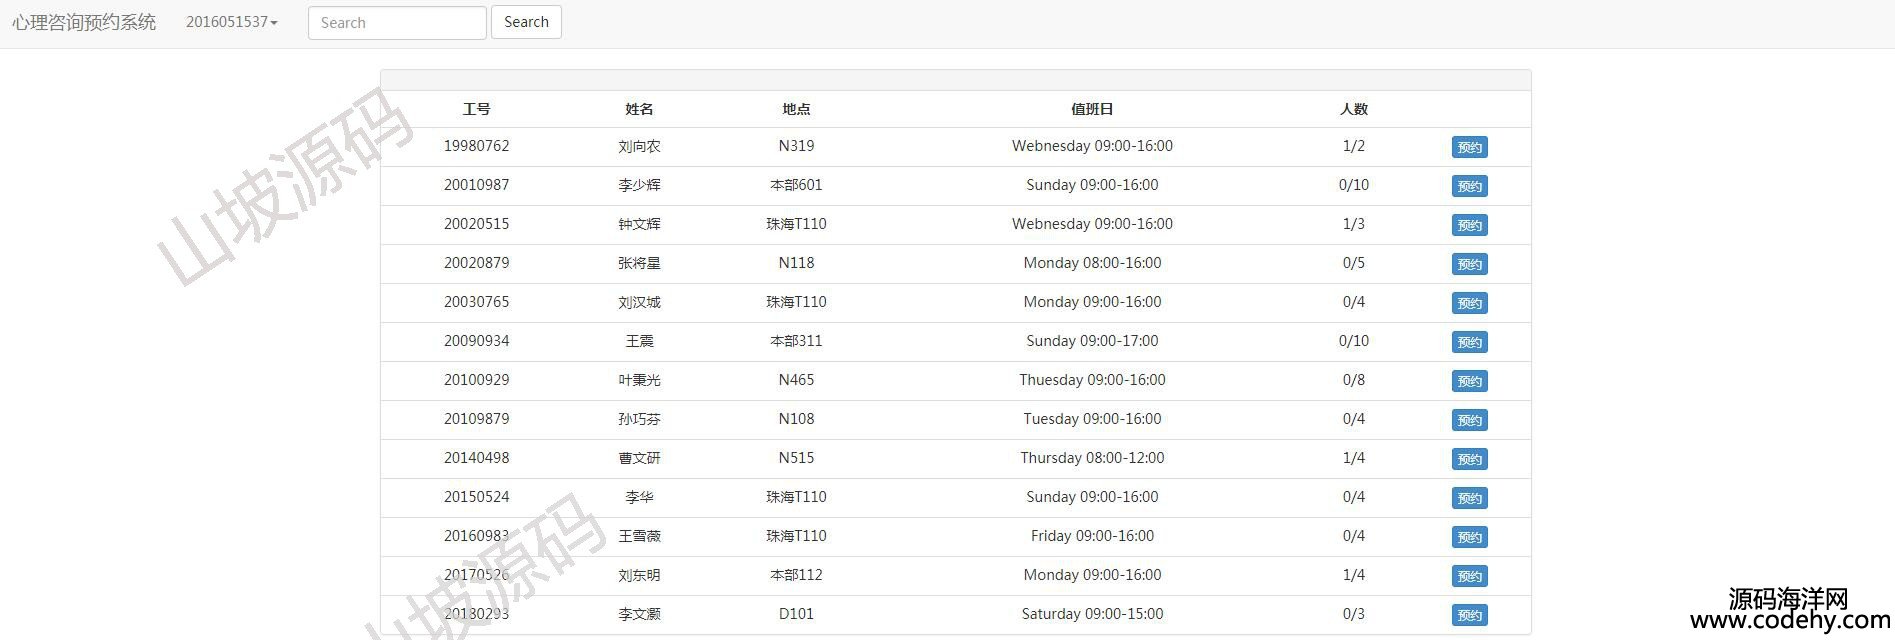The height and width of the screenshot is (640, 1895).
Task: Reserve a slot with 张将星
Action: coord(1469,264)
